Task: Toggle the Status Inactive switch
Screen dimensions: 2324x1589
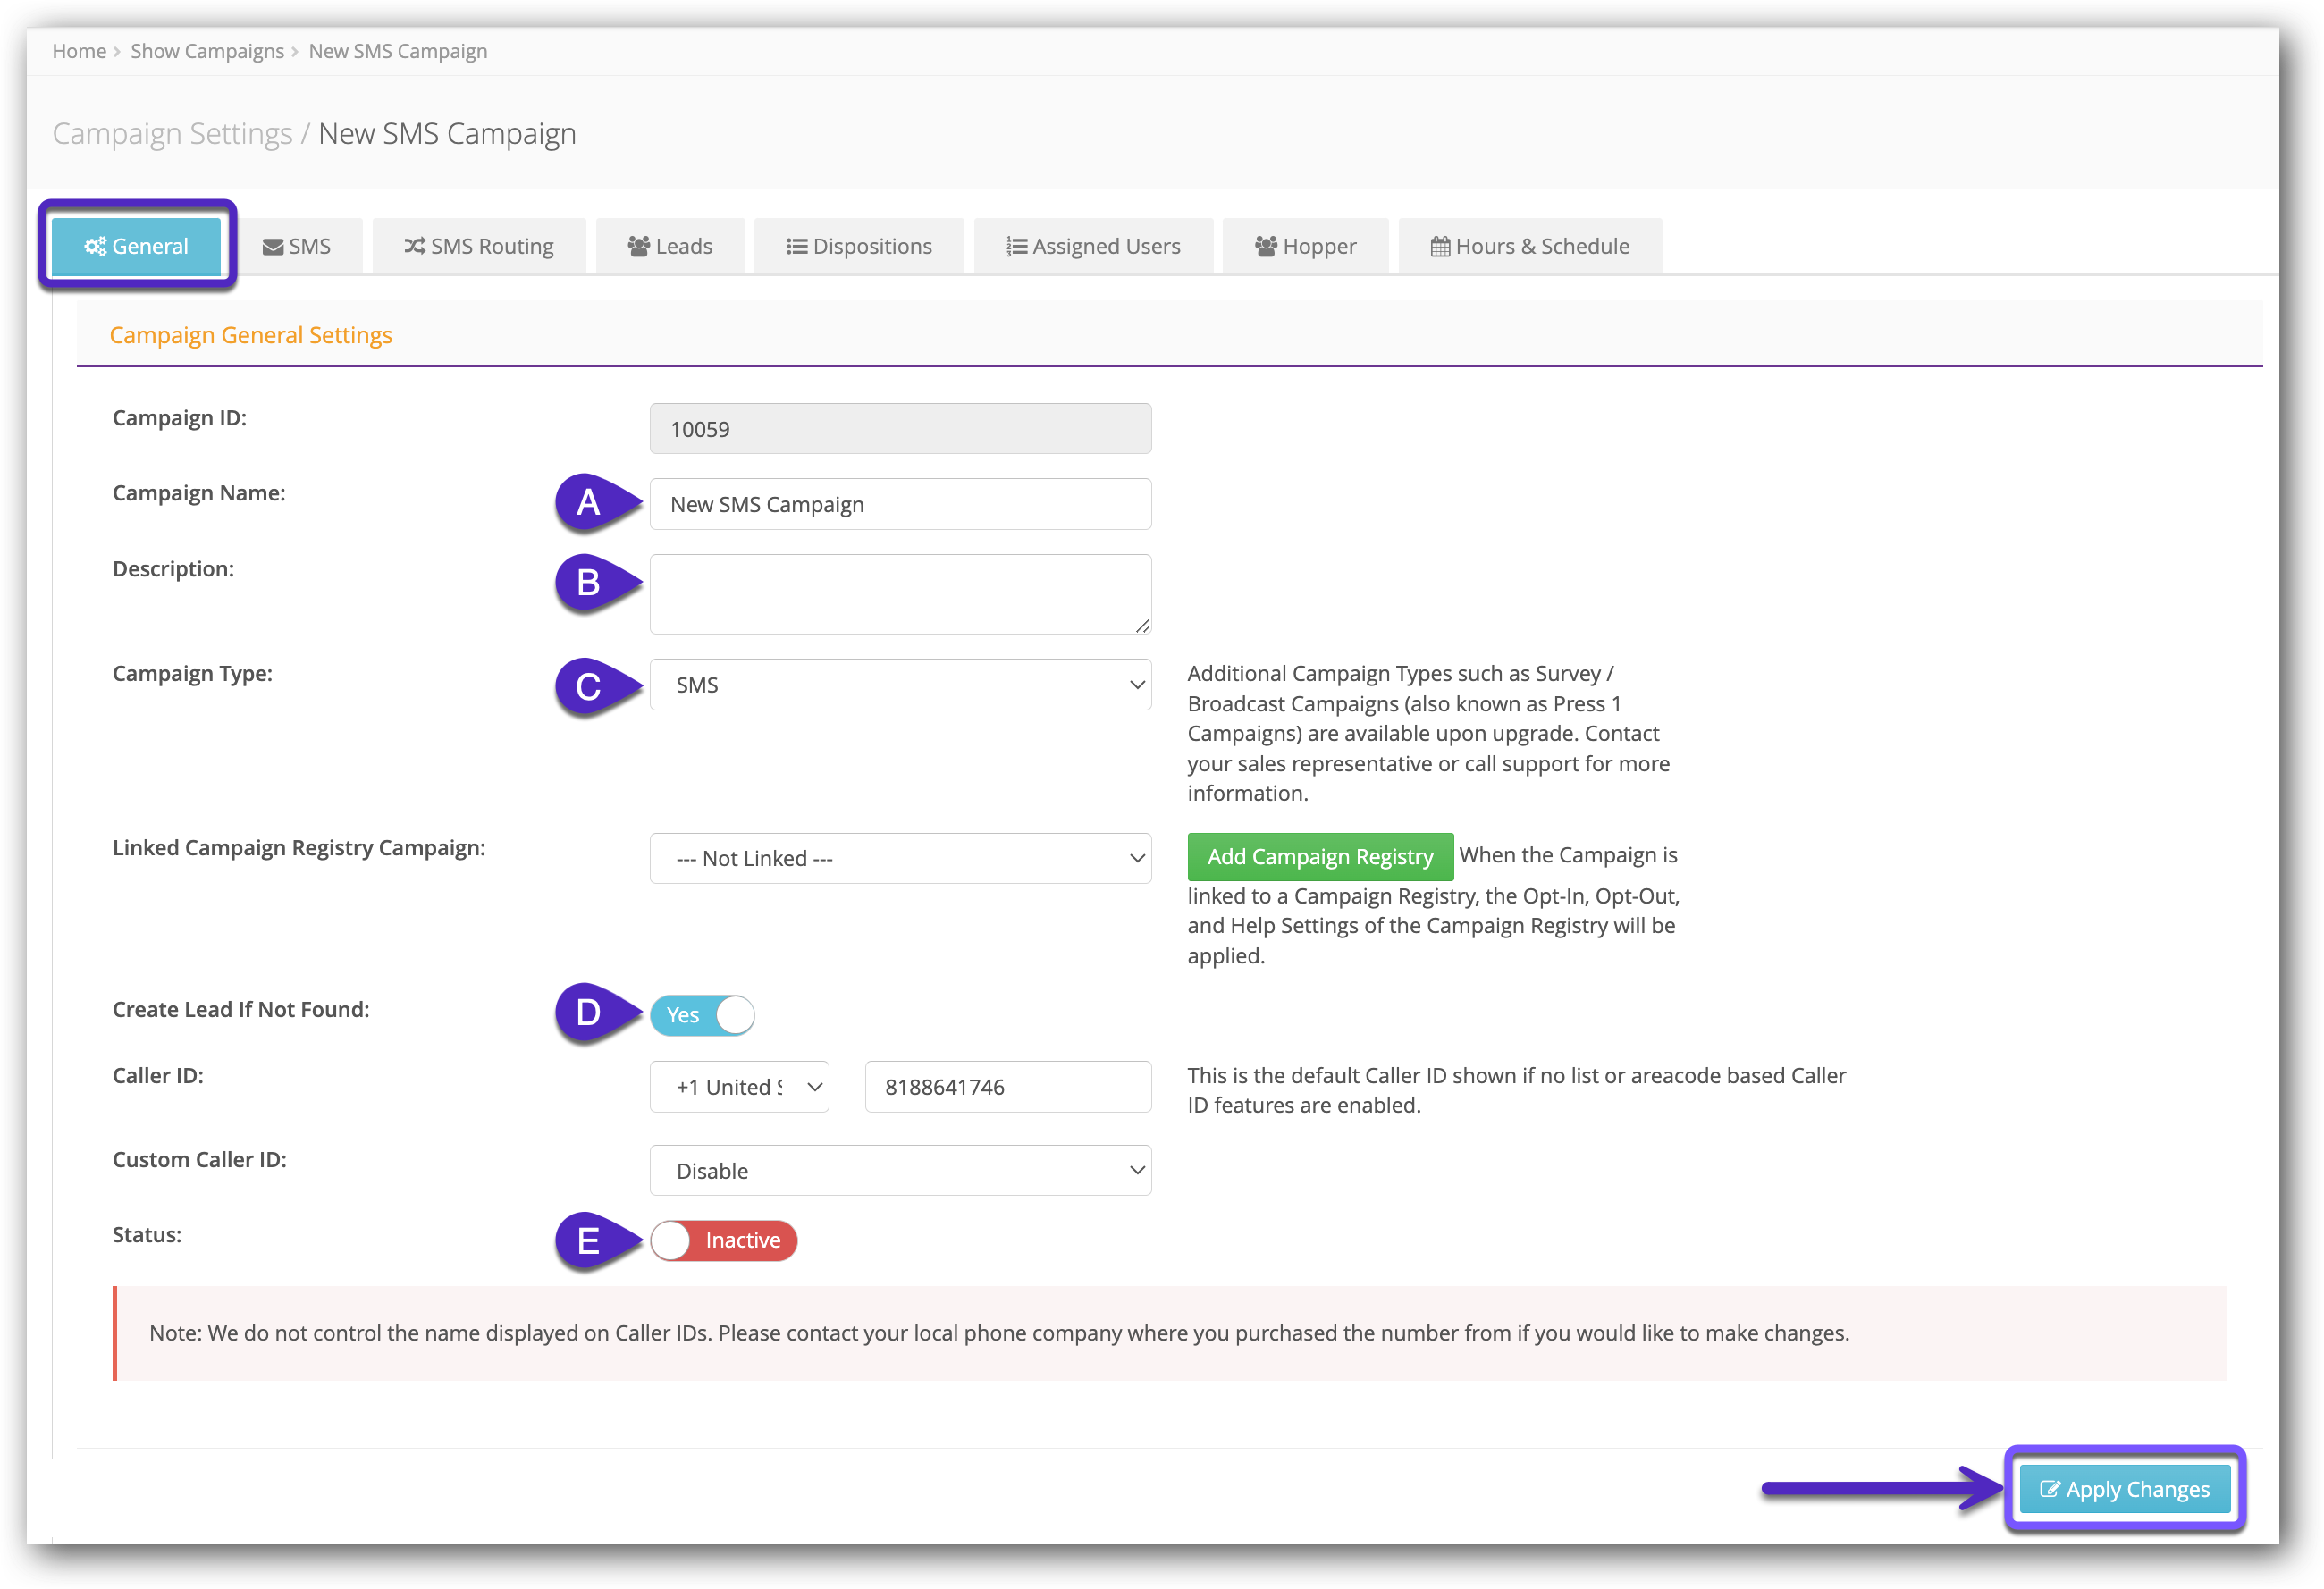Action: coord(723,1240)
